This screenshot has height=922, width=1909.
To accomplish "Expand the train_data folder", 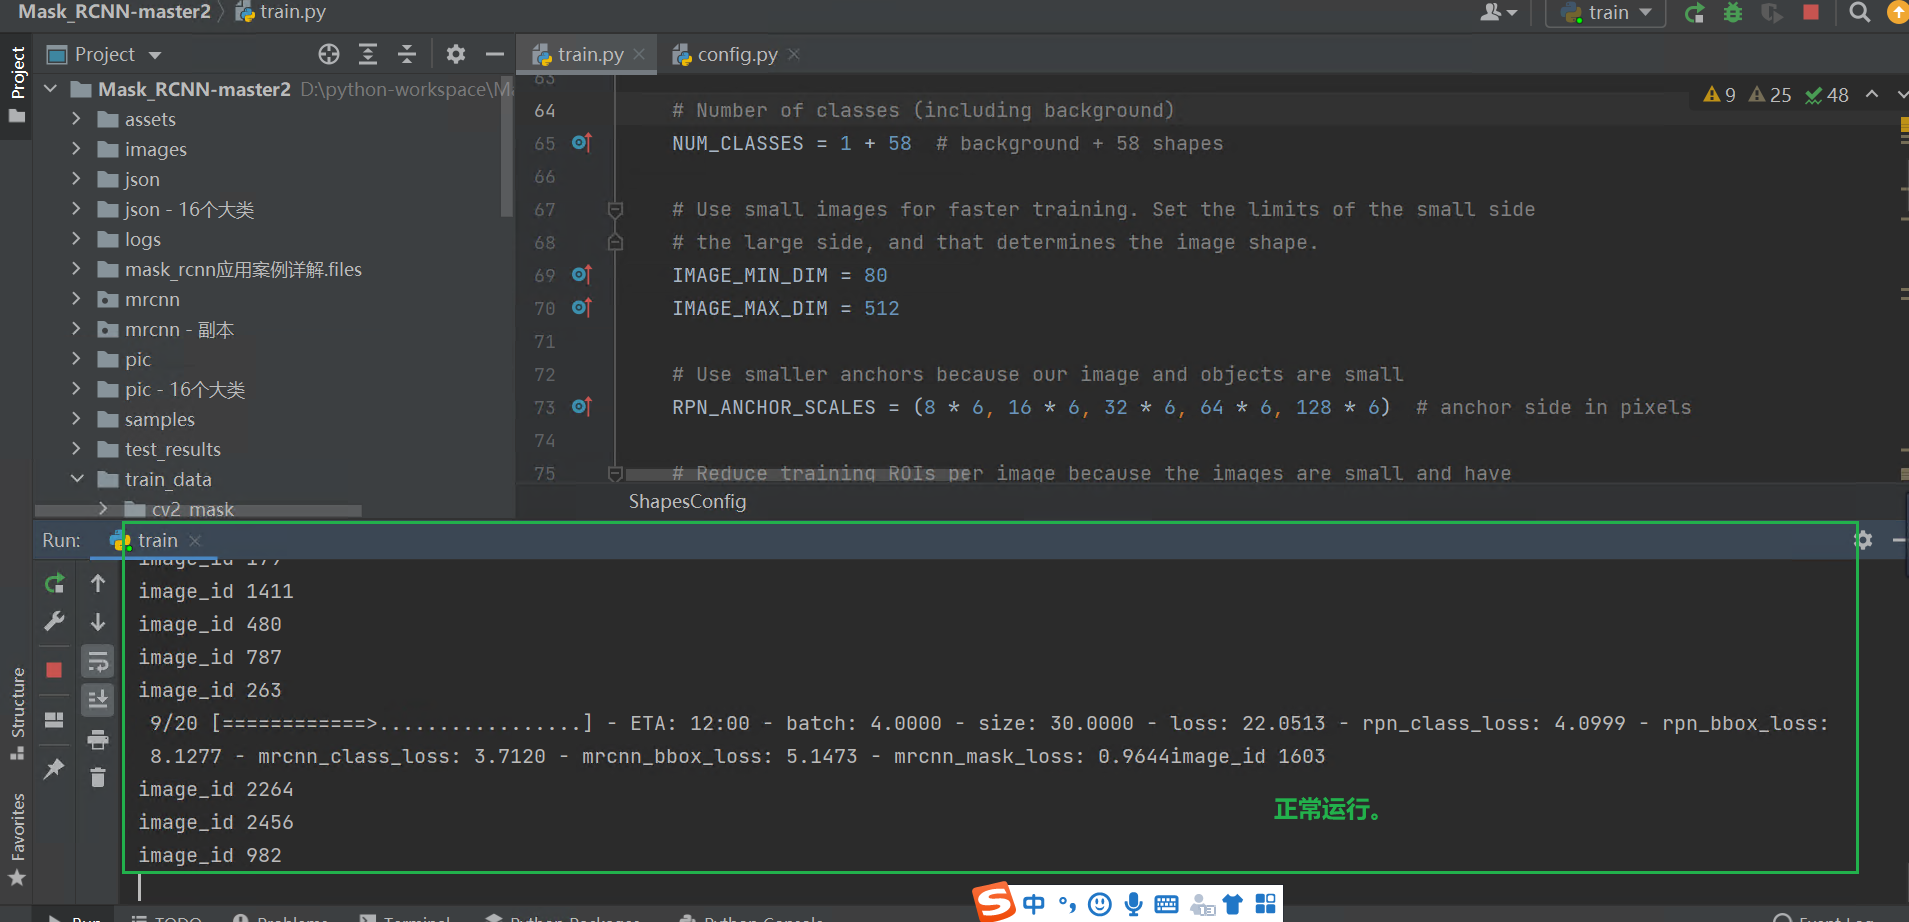I will coord(77,479).
